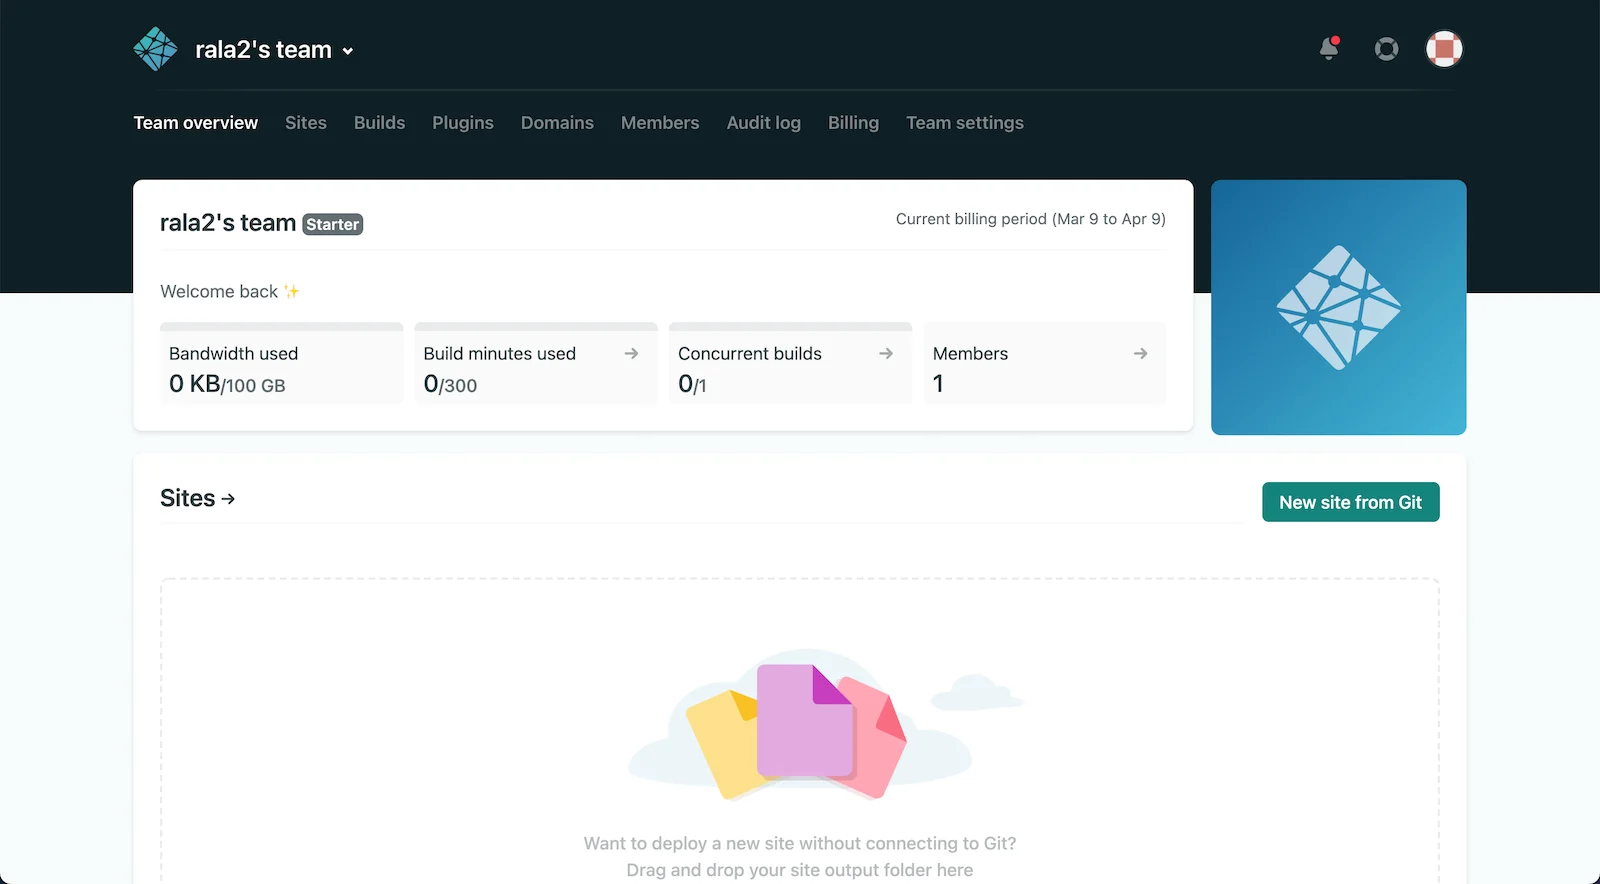
Task: Expand the rala2's team switcher dropdown
Action: tap(274, 50)
